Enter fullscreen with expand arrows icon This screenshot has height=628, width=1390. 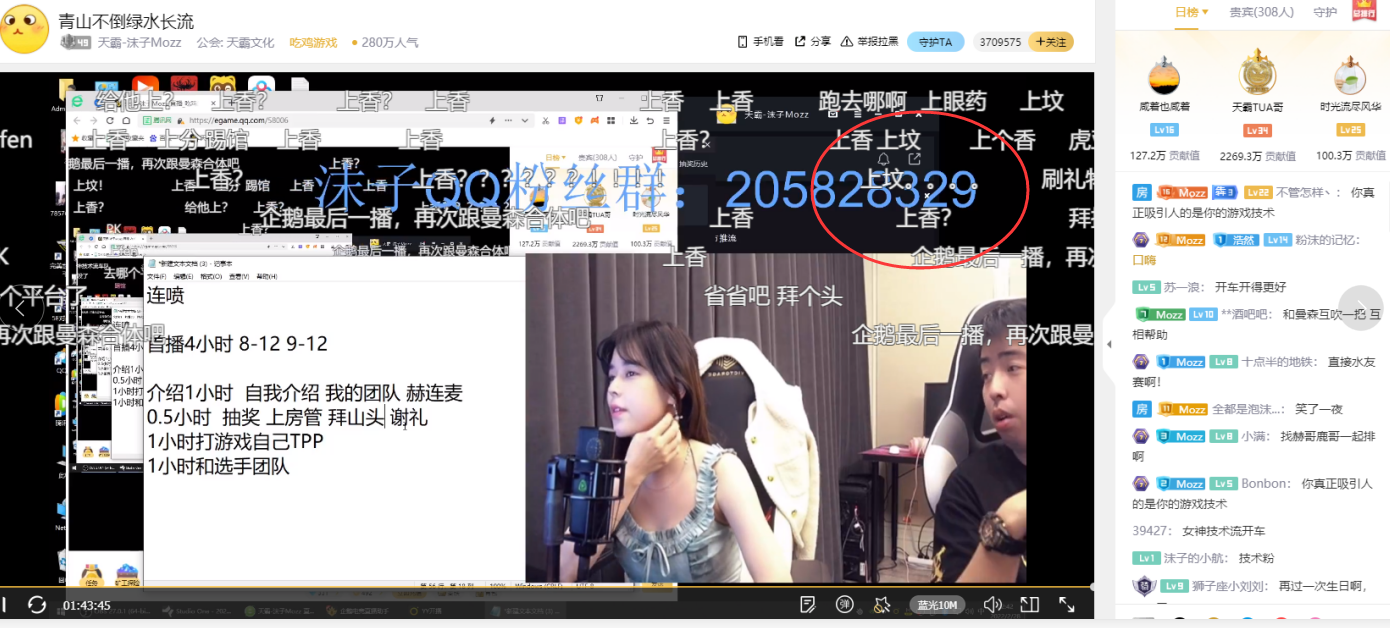[x=1067, y=604]
